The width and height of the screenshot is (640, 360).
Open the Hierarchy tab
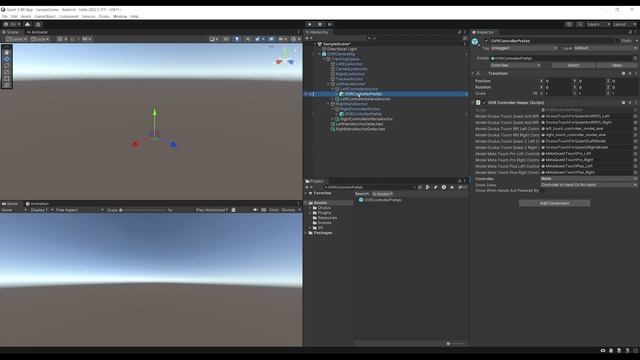pos(317,32)
